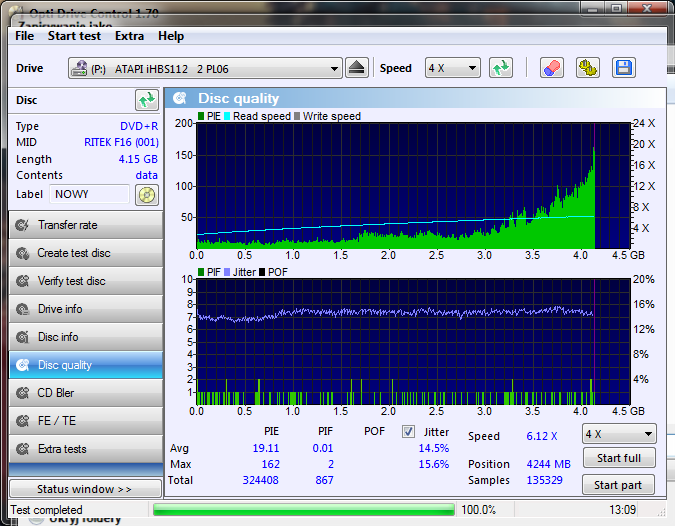This screenshot has width=675, height=526.
Task: Click the Speed value 6.12 X
Action: click(542, 436)
